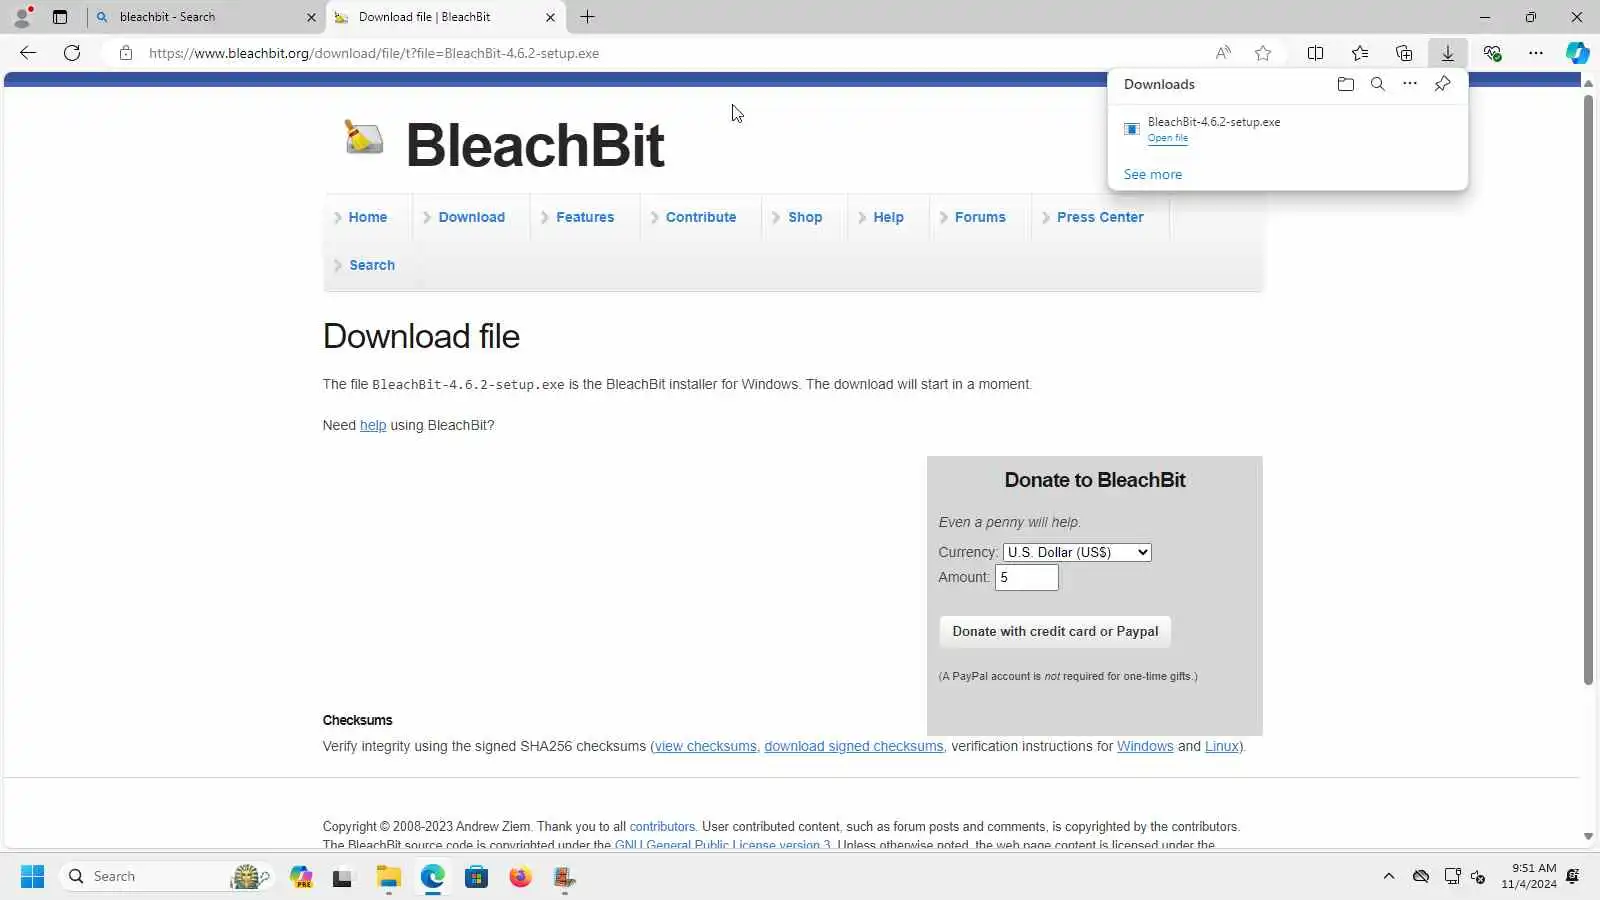Go back to previous page
This screenshot has height=900, width=1600.
(x=28, y=53)
